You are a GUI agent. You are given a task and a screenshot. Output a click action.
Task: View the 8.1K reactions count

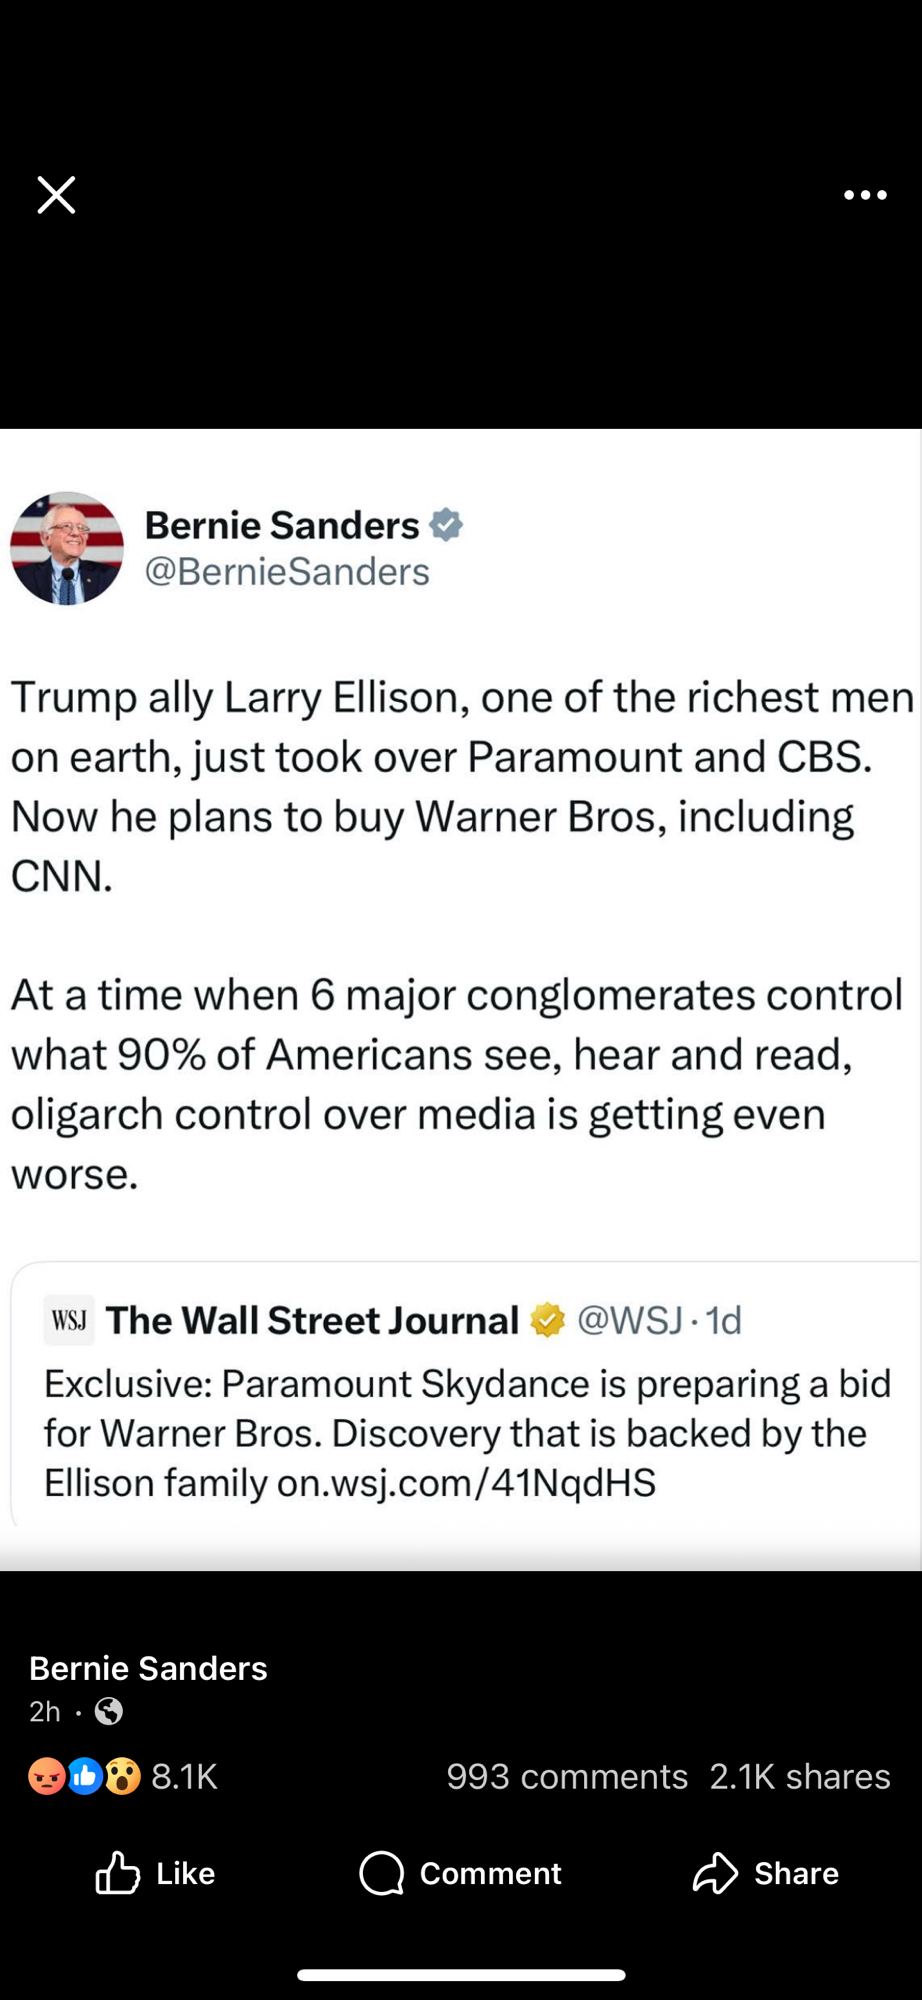point(184,1776)
